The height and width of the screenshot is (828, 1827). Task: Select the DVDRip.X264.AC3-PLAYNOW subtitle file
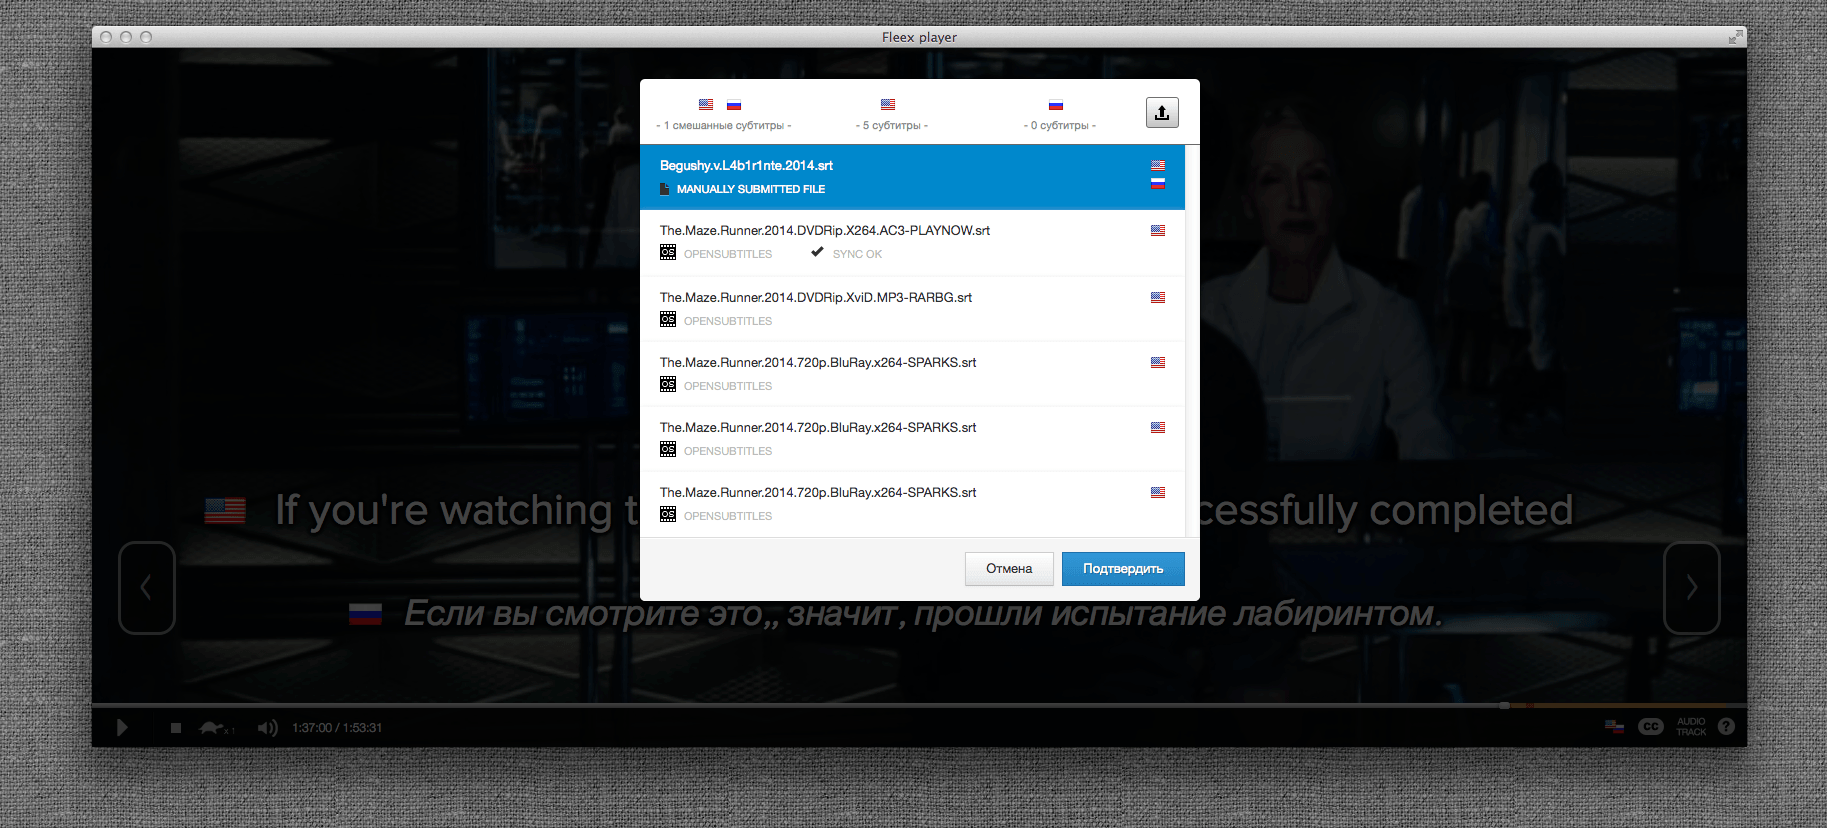[x=912, y=242]
